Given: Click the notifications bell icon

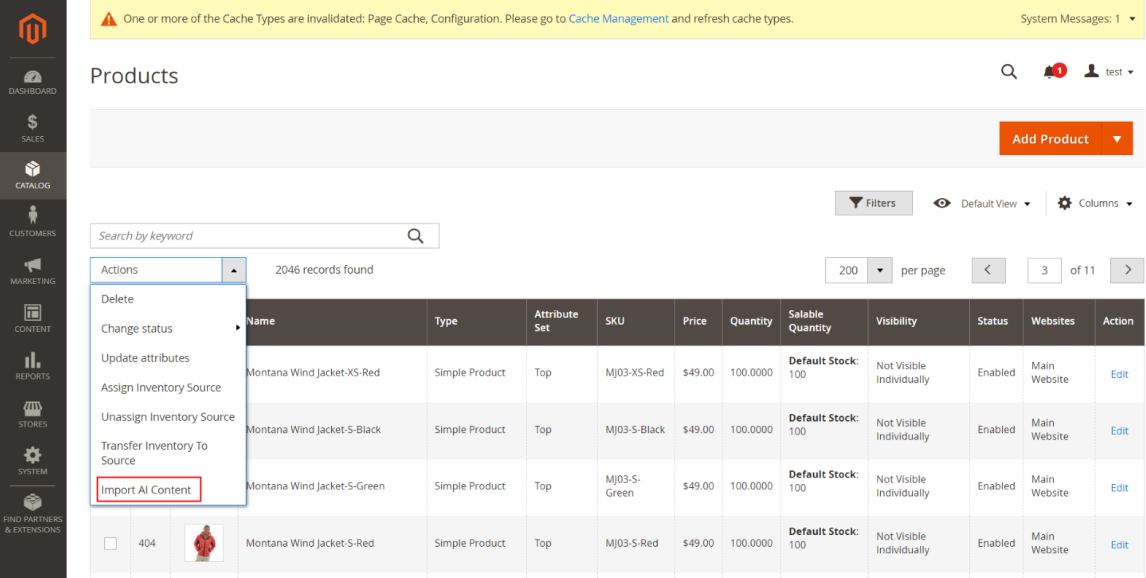Looking at the screenshot, I should (x=1050, y=72).
